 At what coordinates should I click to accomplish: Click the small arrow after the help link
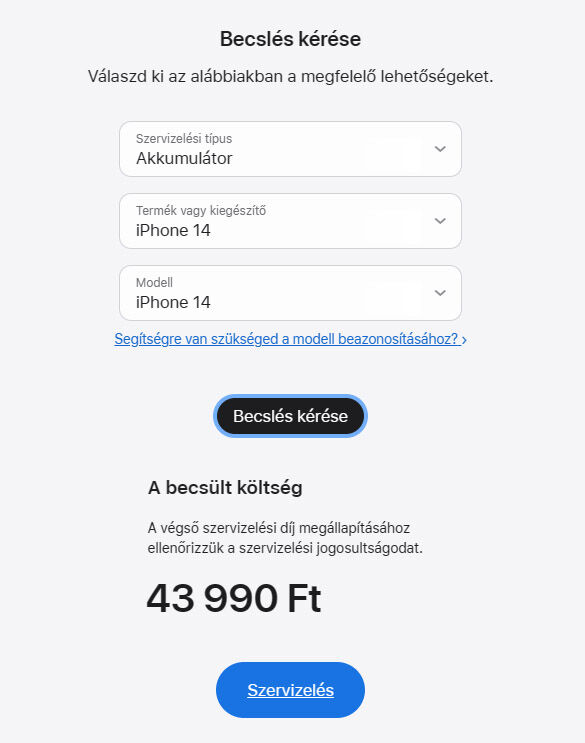[464, 340]
